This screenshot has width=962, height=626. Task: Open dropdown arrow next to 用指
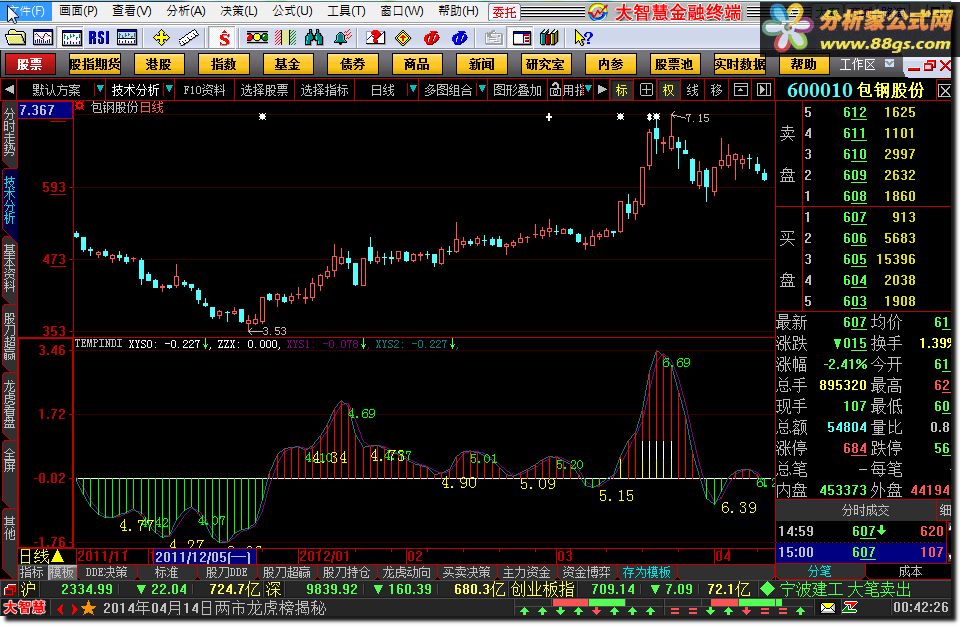click(588, 90)
